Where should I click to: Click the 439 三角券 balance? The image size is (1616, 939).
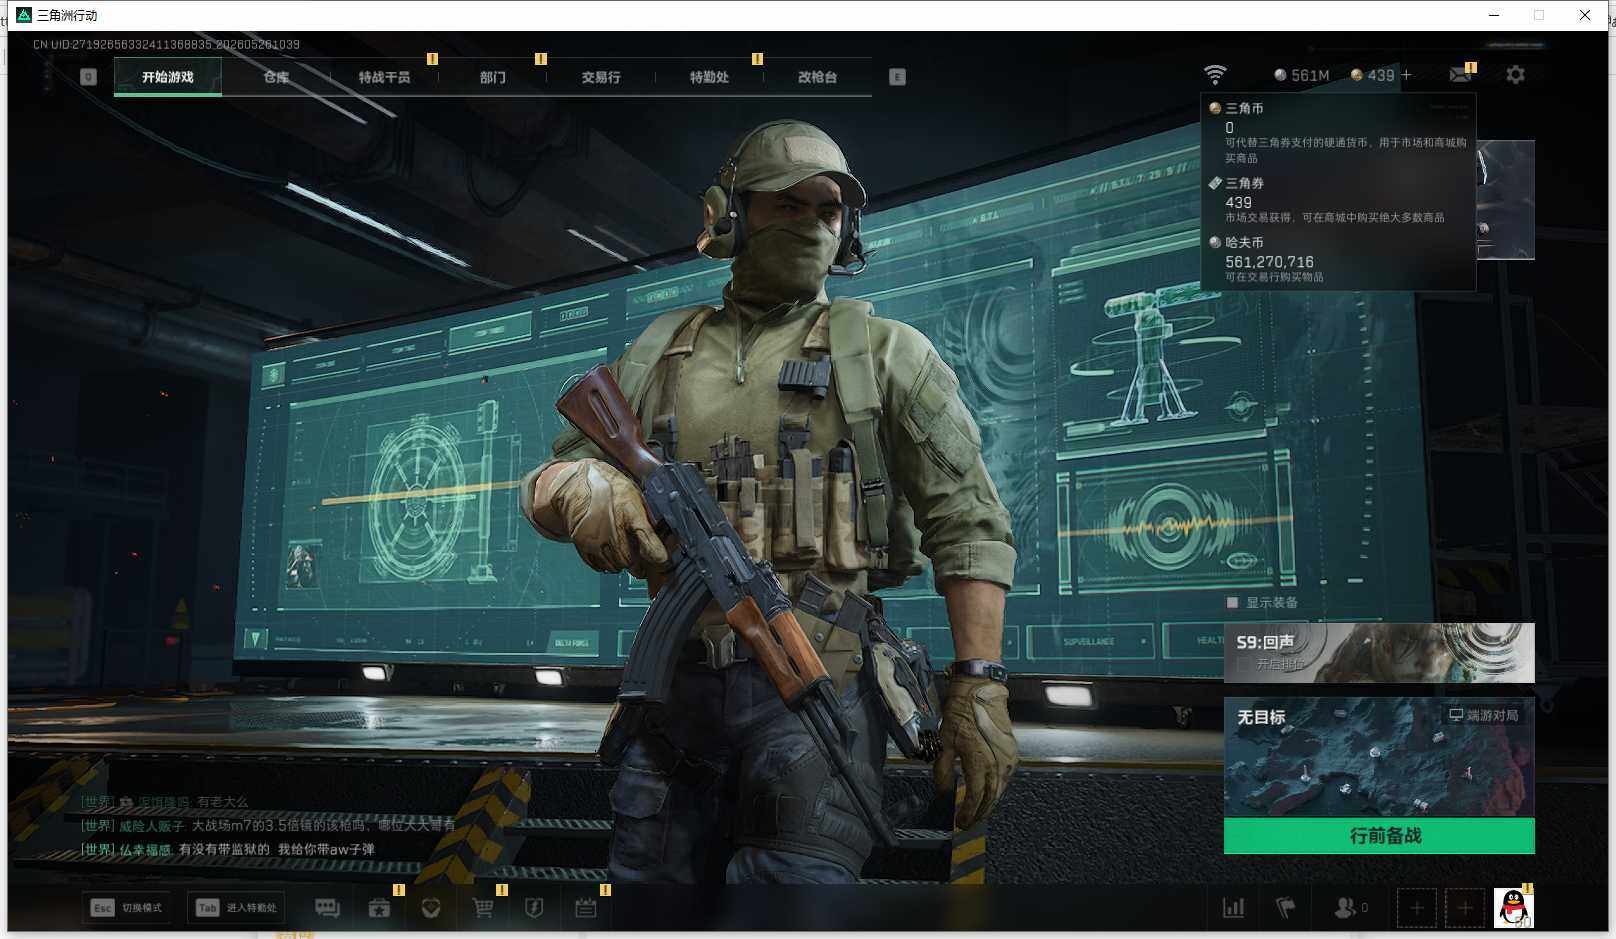pos(1372,75)
